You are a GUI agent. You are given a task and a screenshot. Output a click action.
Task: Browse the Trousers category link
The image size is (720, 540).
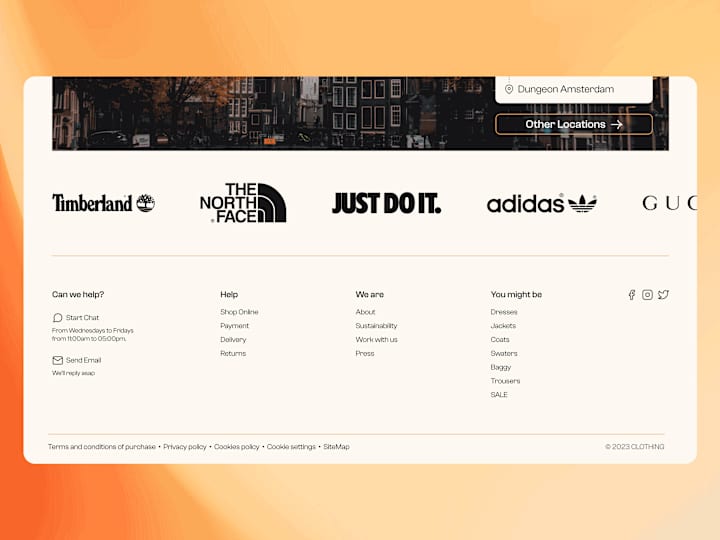tap(505, 381)
